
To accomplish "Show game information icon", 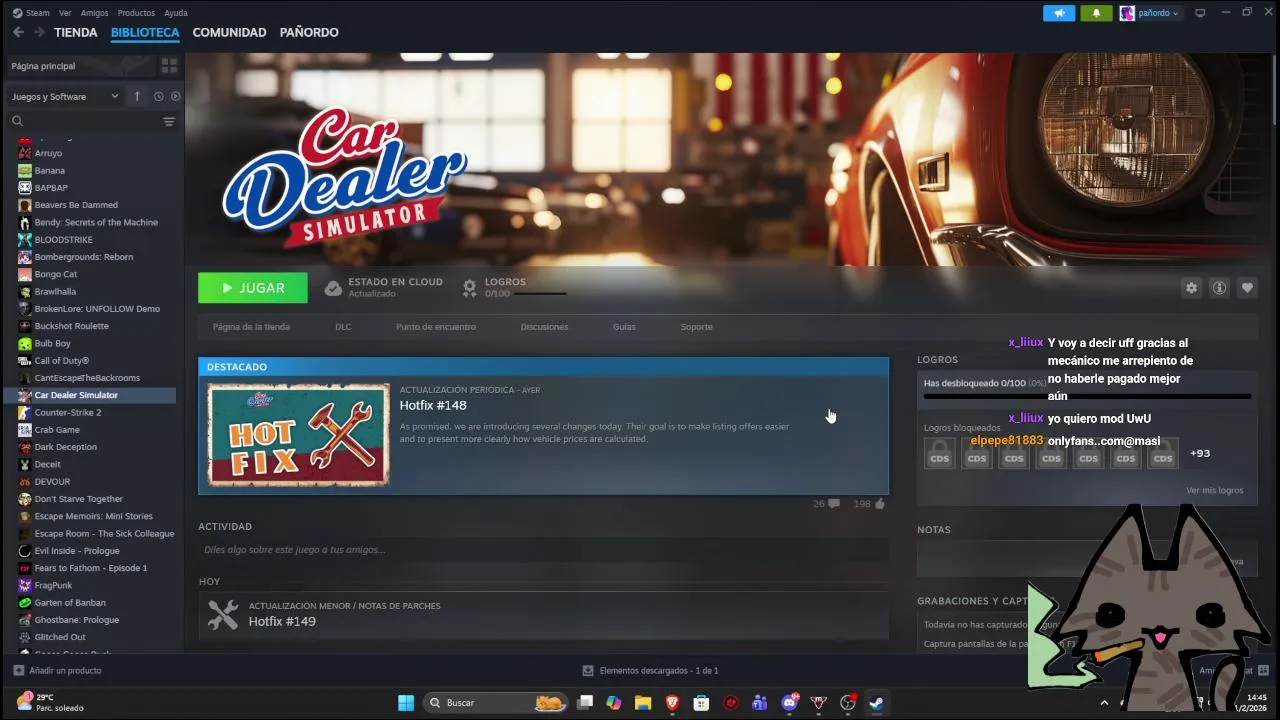I will (1219, 288).
